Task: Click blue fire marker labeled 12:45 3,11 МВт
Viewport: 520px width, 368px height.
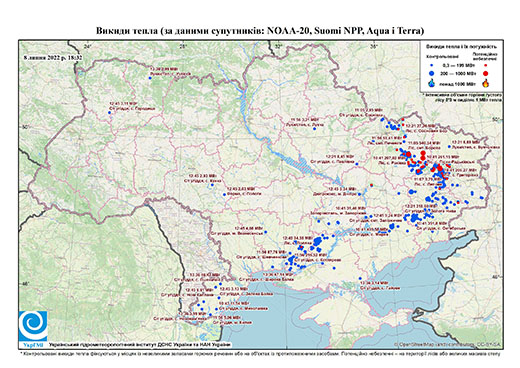Action: click(109, 113)
